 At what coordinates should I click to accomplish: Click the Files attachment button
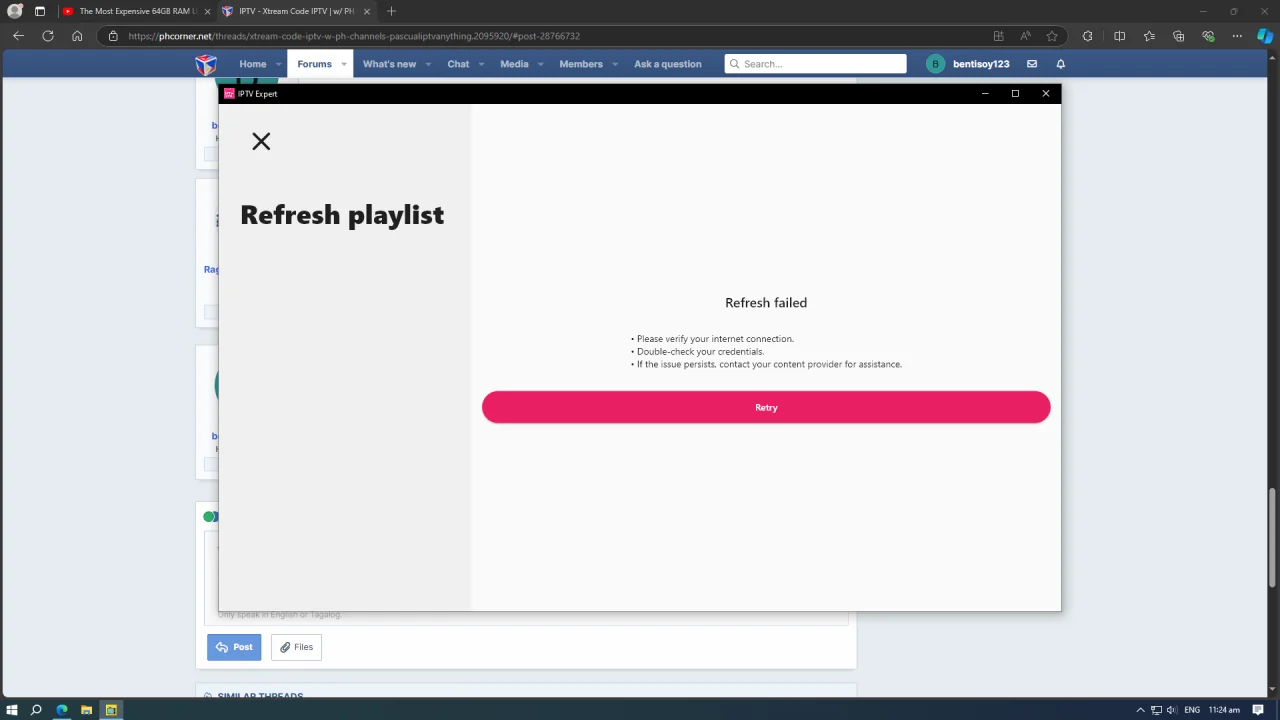coord(296,647)
